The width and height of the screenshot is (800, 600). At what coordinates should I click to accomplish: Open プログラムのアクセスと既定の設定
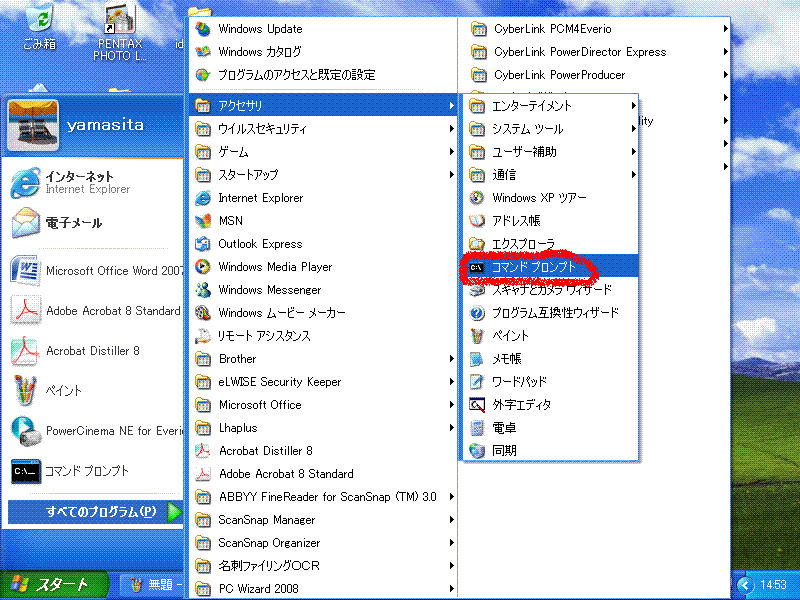point(323,75)
